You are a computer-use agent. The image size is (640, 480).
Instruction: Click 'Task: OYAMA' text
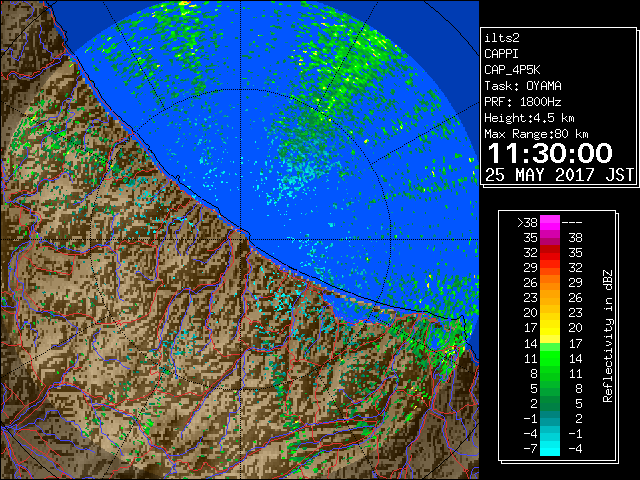[x=523, y=86]
